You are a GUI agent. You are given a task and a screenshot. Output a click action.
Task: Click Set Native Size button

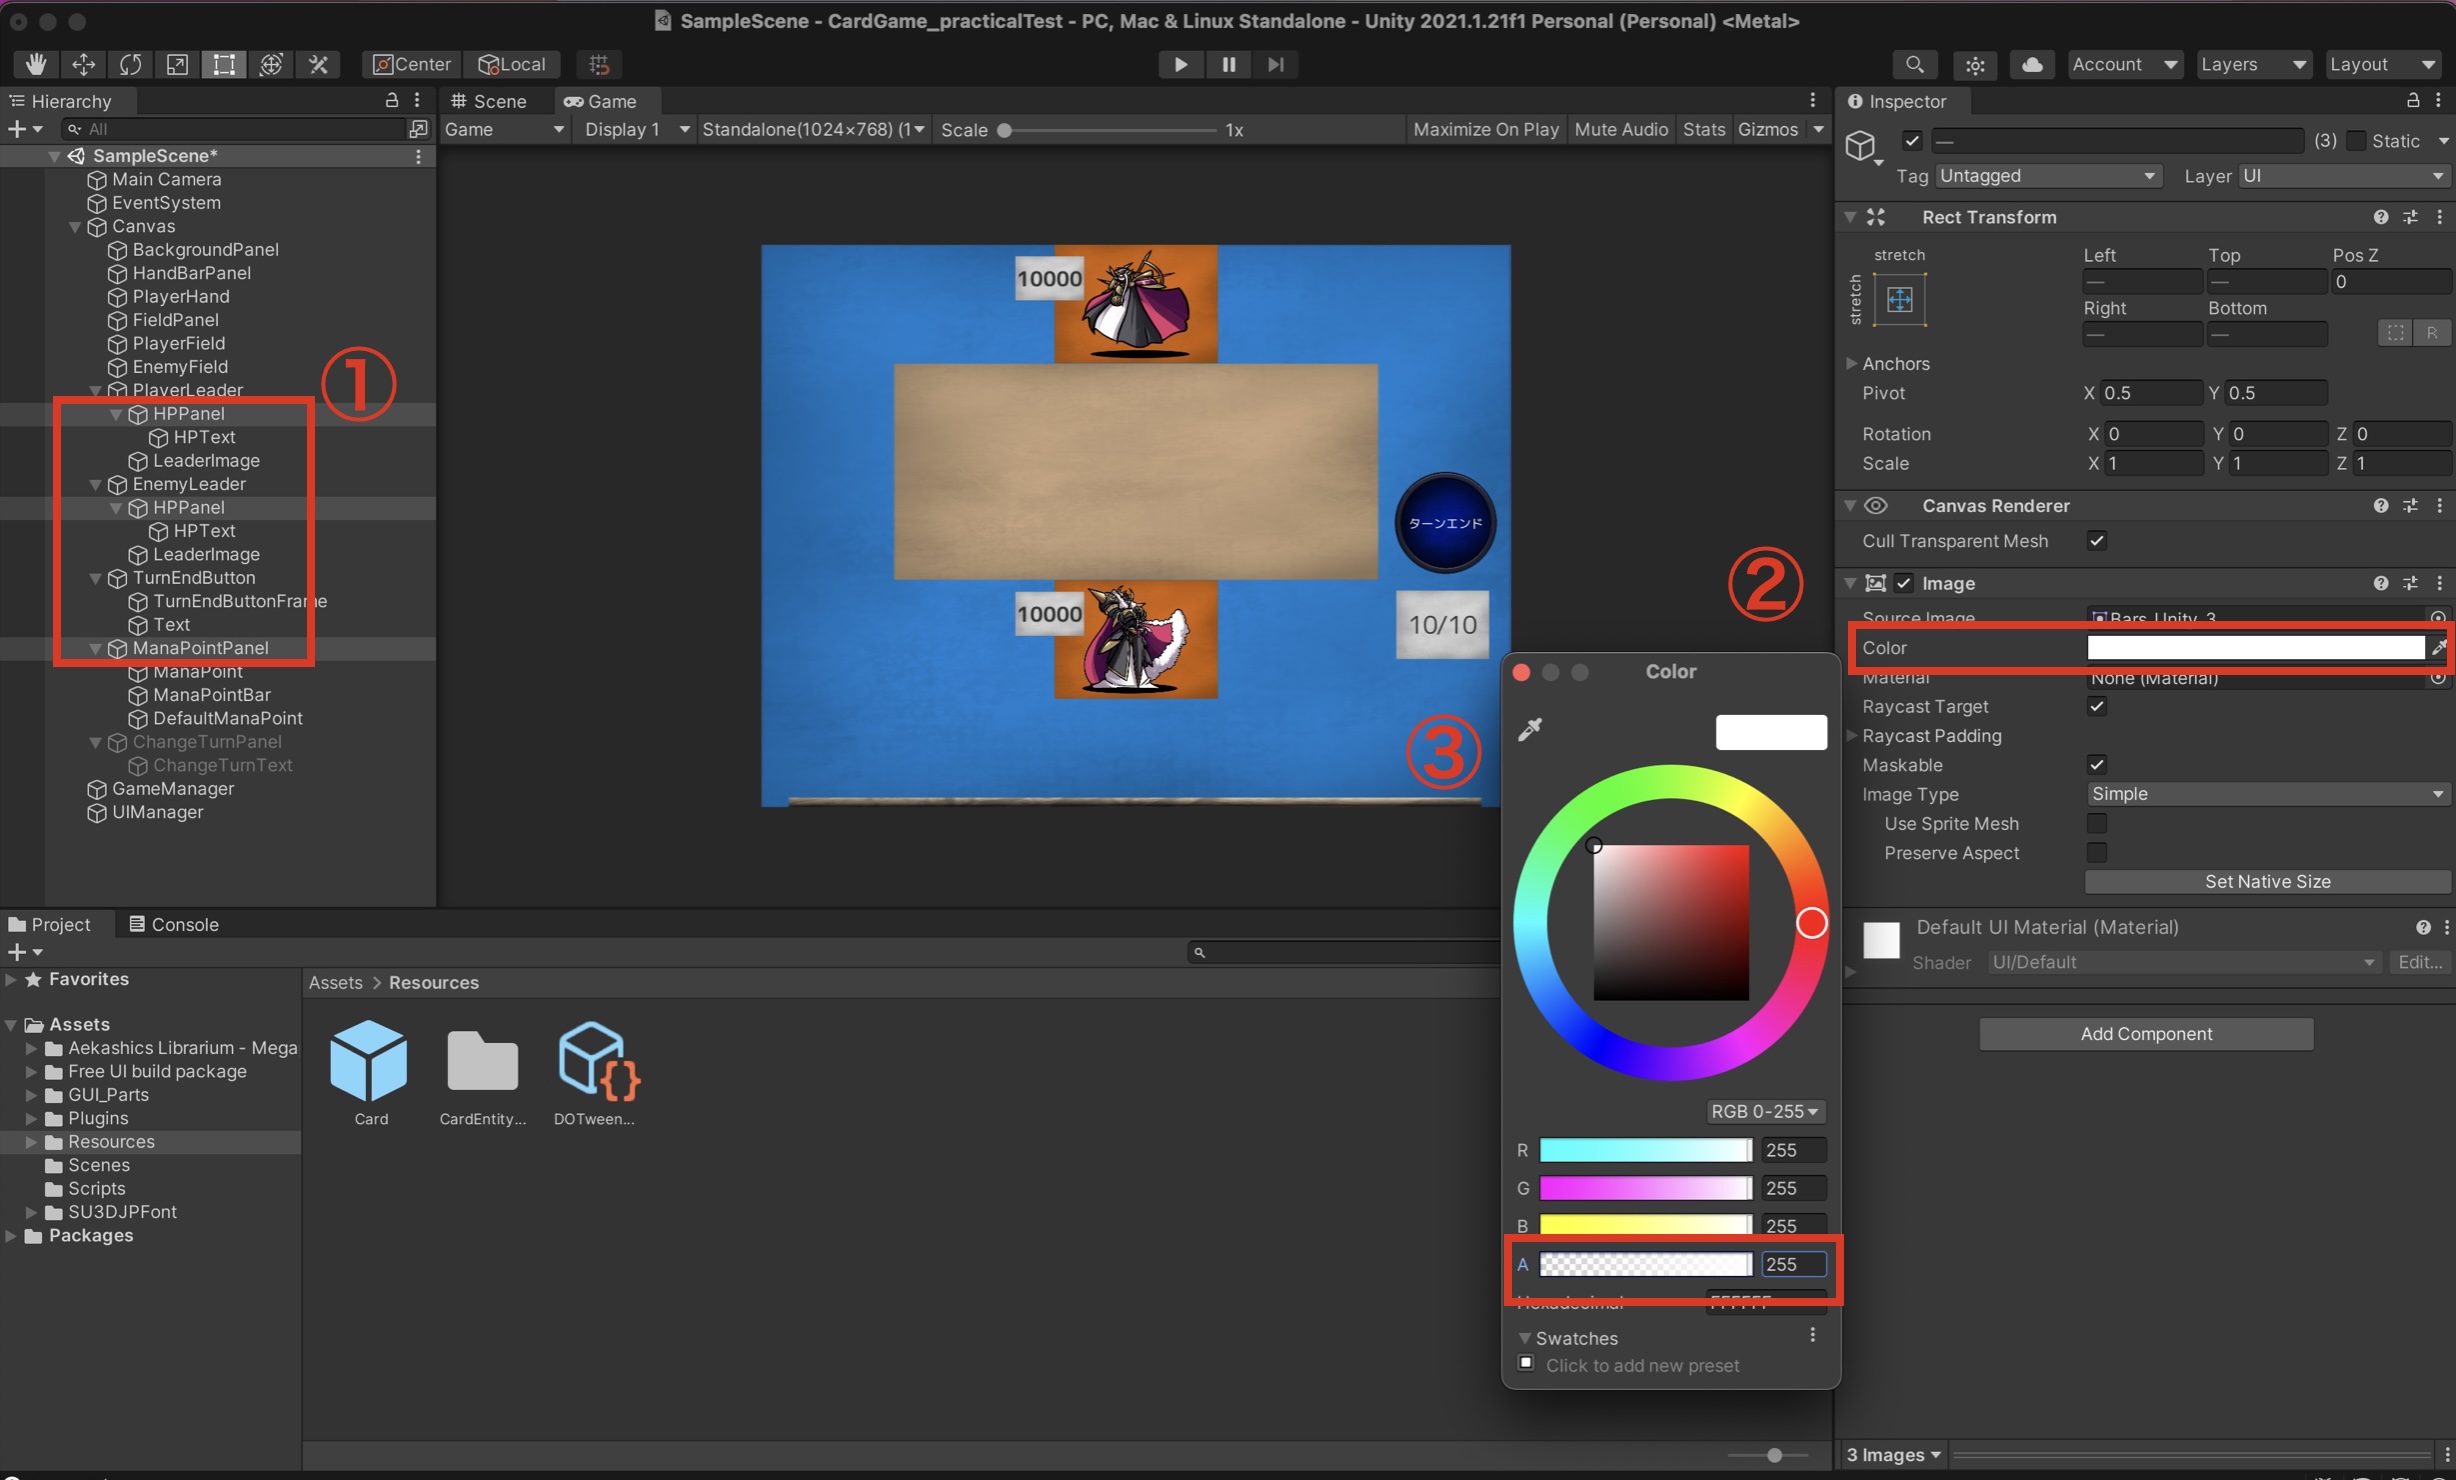point(2266,881)
